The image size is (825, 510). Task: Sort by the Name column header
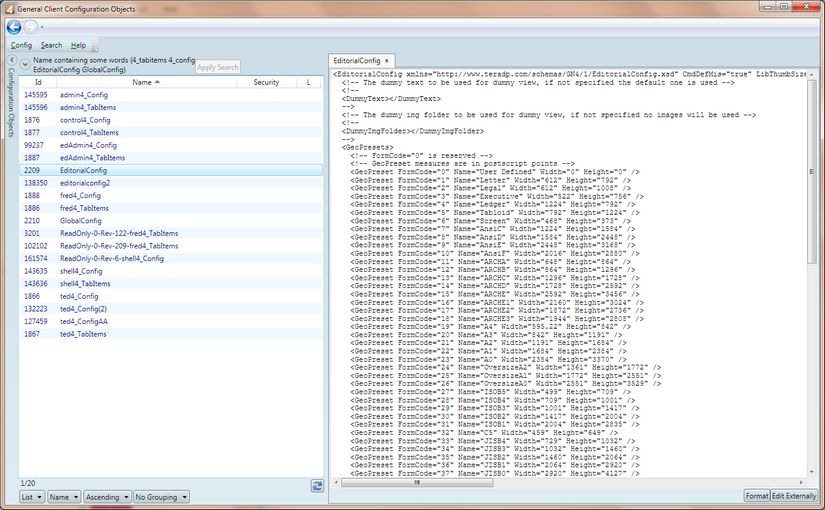146,82
